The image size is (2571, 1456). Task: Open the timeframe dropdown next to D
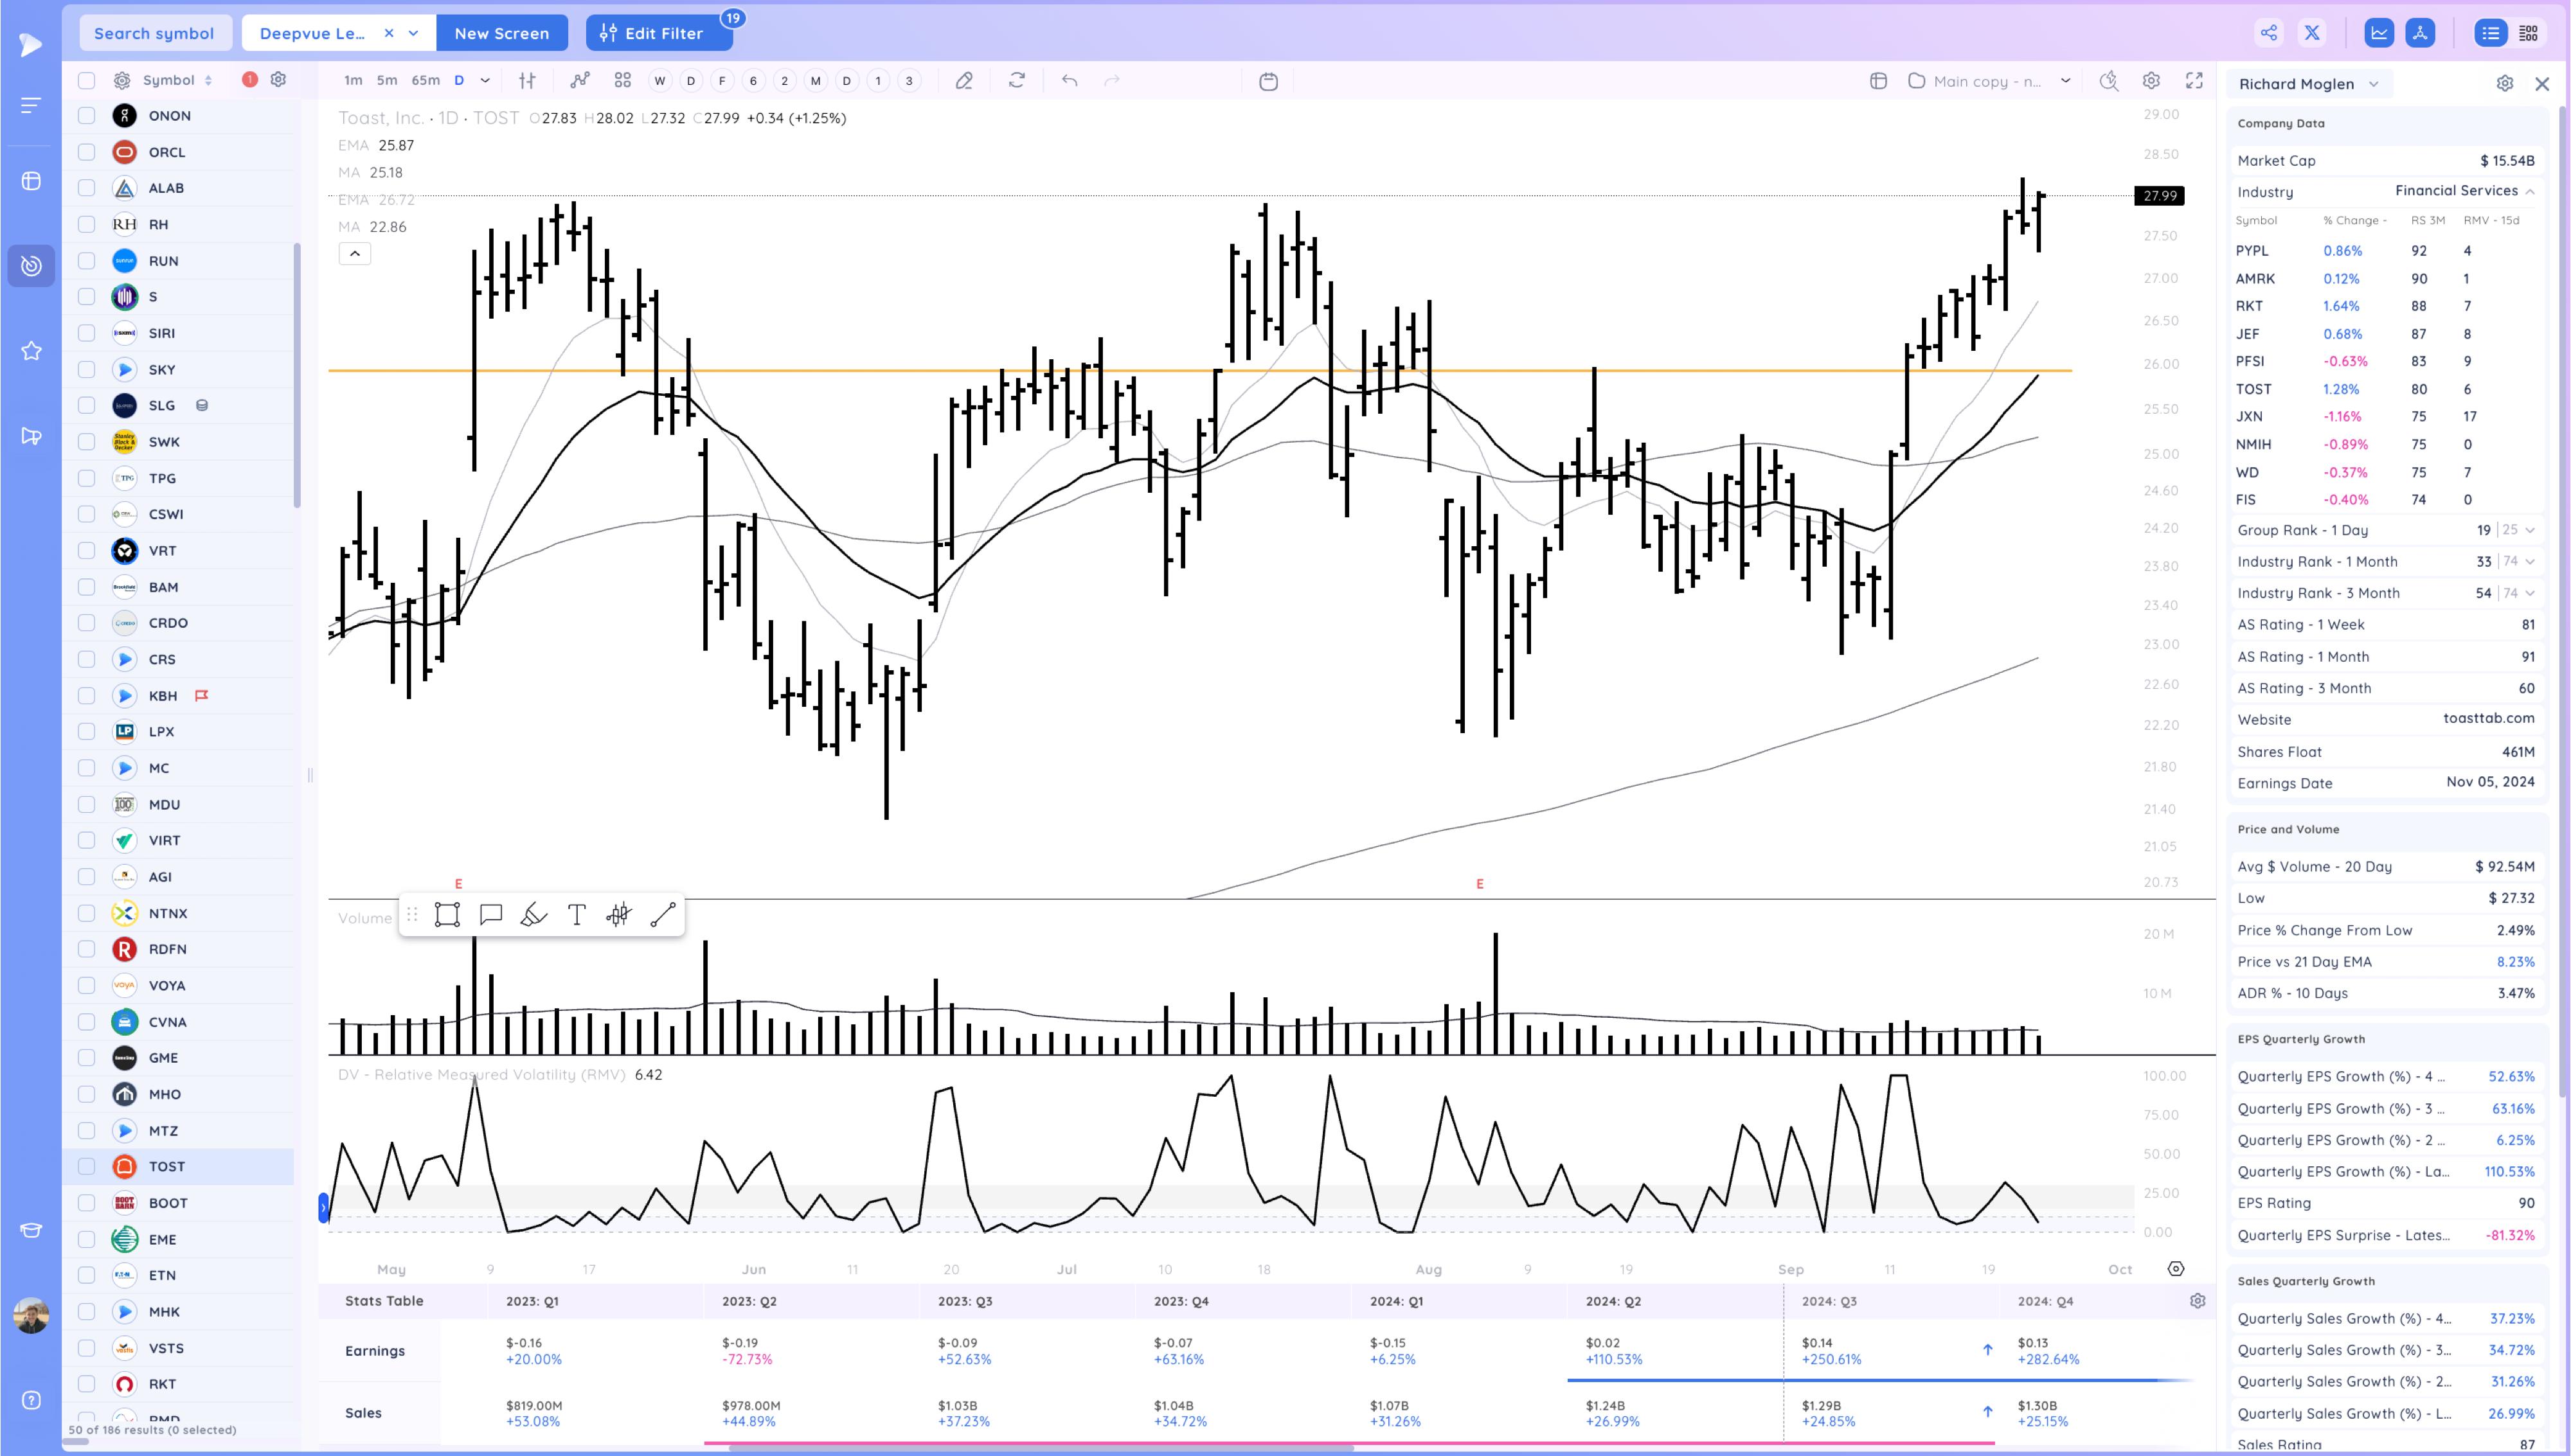pyautogui.click(x=484, y=80)
